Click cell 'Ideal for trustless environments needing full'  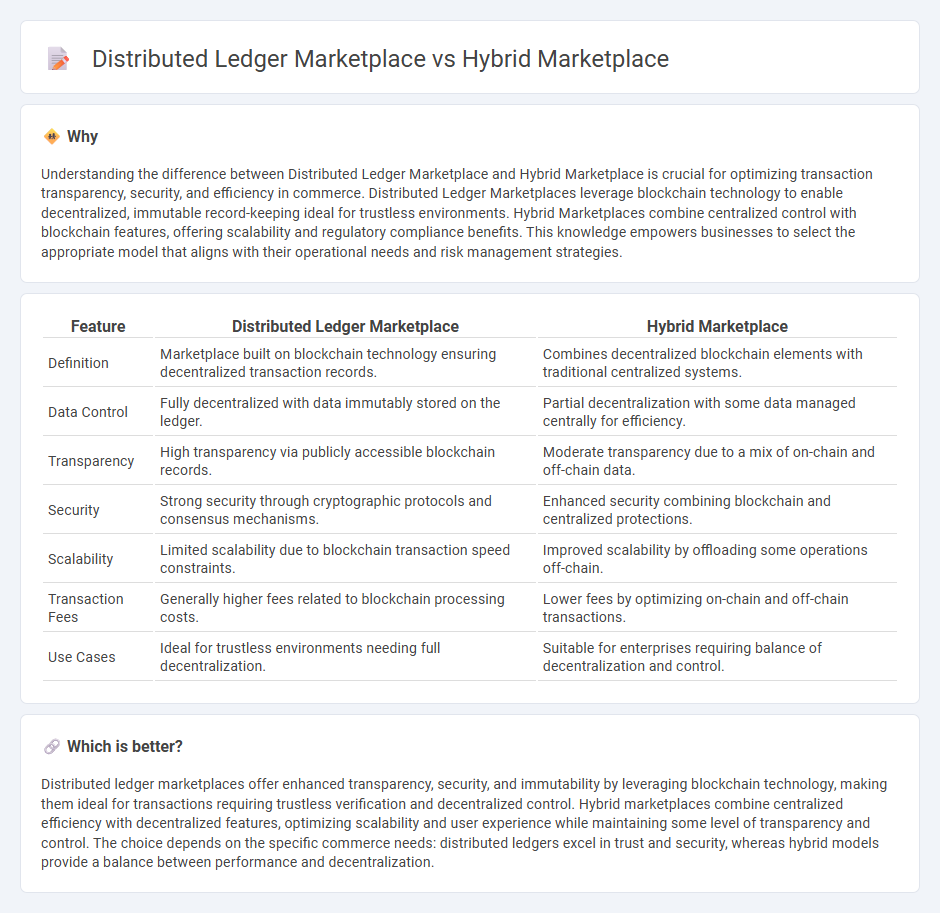[x=345, y=657]
